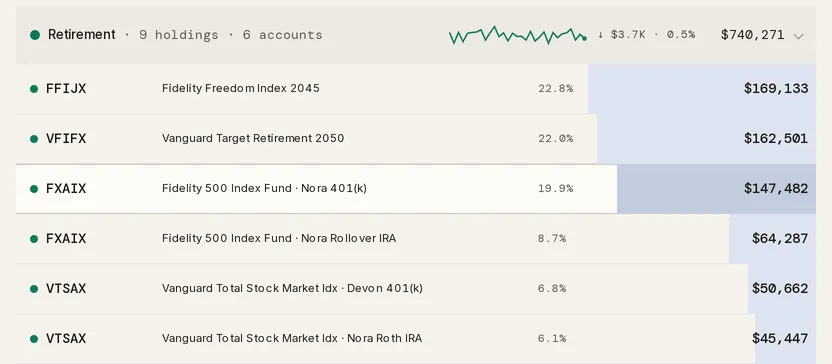This screenshot has height=364, width=832.
Task: Click green dot in Nora Roth IRA row
Action: [x=34, y=339]
